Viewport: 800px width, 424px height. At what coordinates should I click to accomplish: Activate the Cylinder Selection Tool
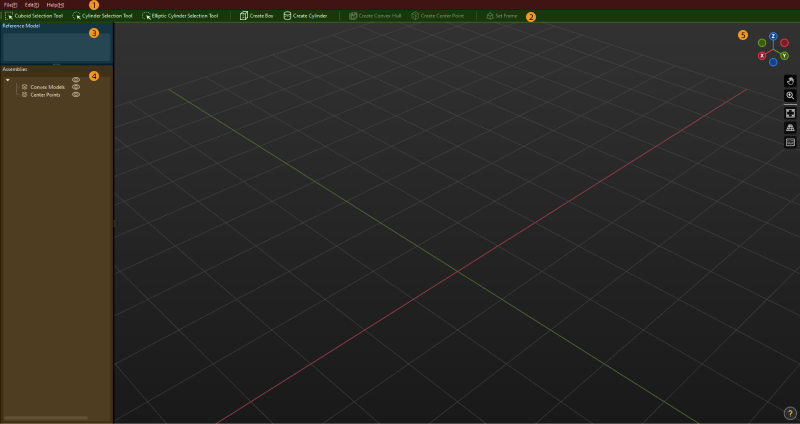tap(102, 16)
